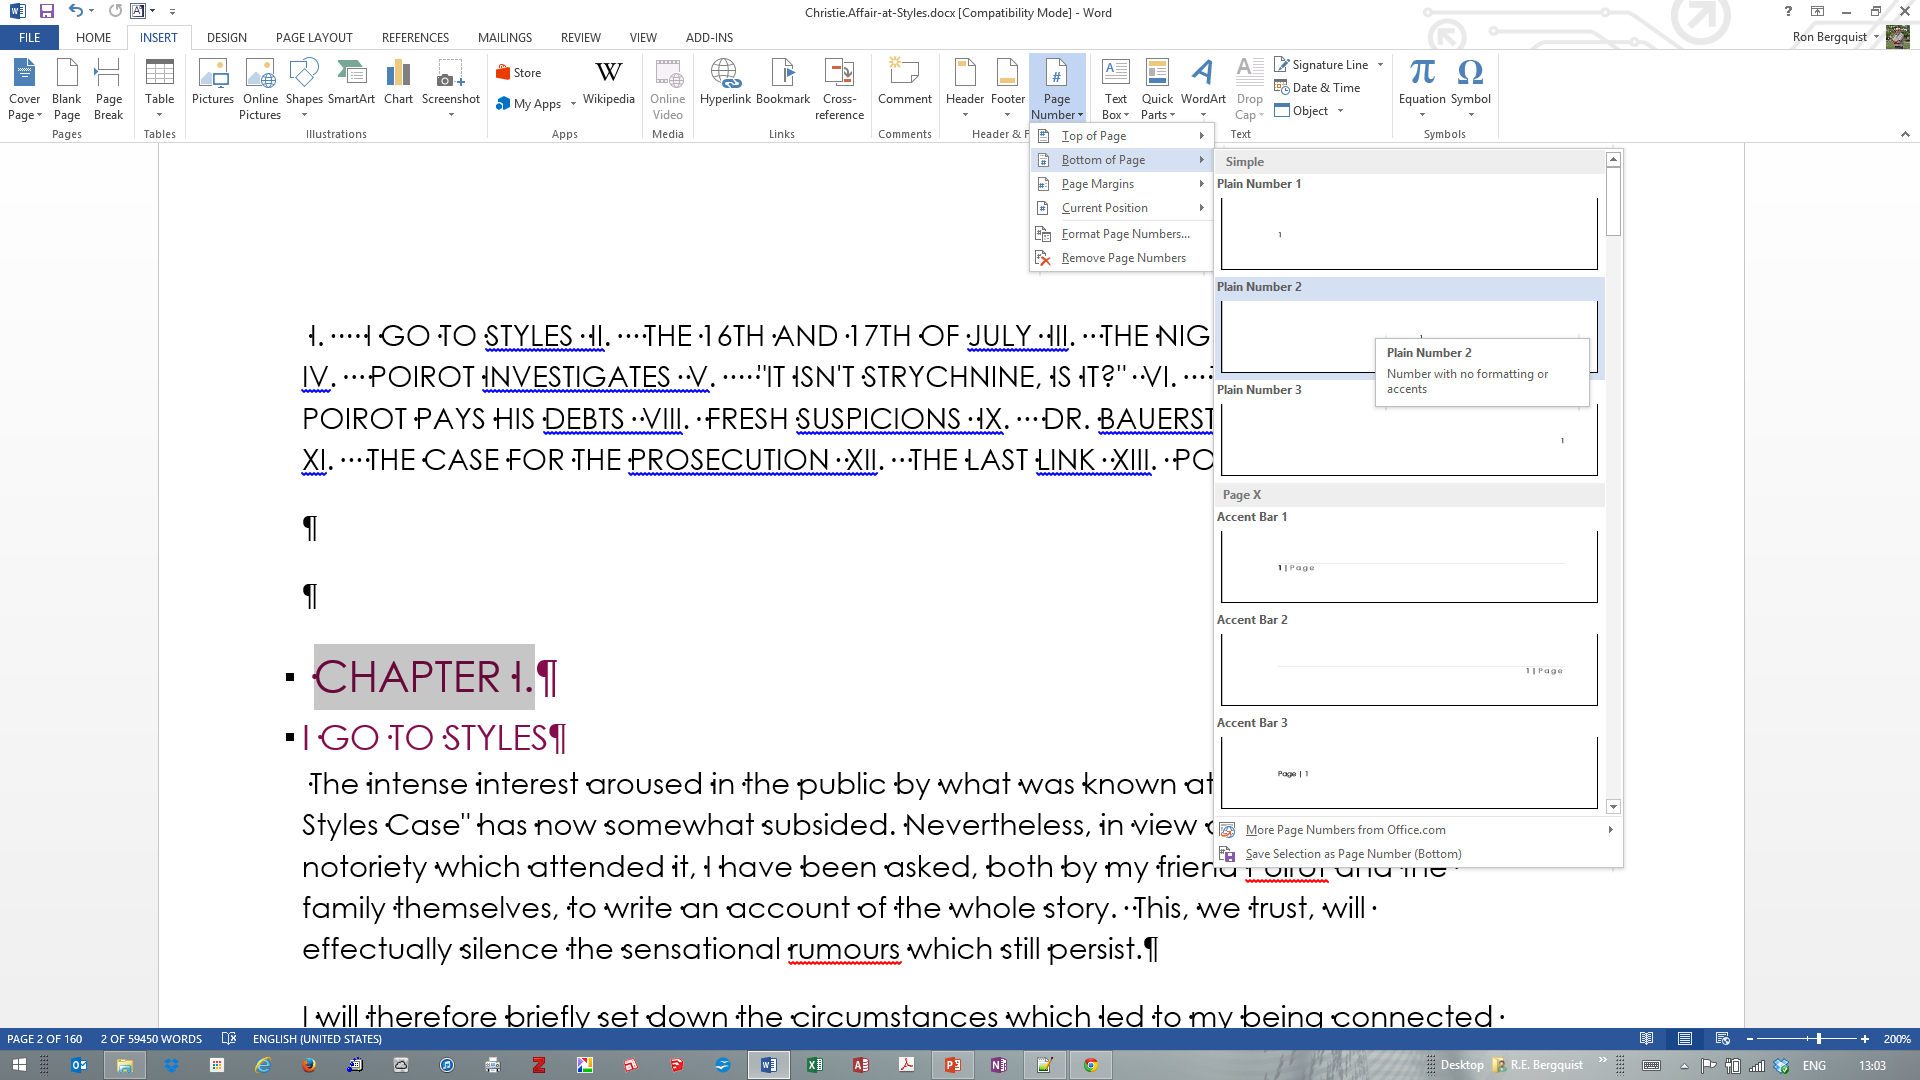The height and width of the screenshot is (1080, 1920).
Task: Collapse the ribbon with the arrow
Action: tap(1905, 134)
